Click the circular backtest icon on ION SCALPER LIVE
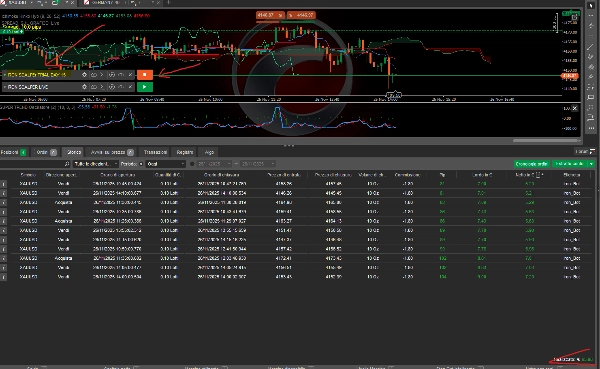The image size is (600, 369). coord(111,87)
